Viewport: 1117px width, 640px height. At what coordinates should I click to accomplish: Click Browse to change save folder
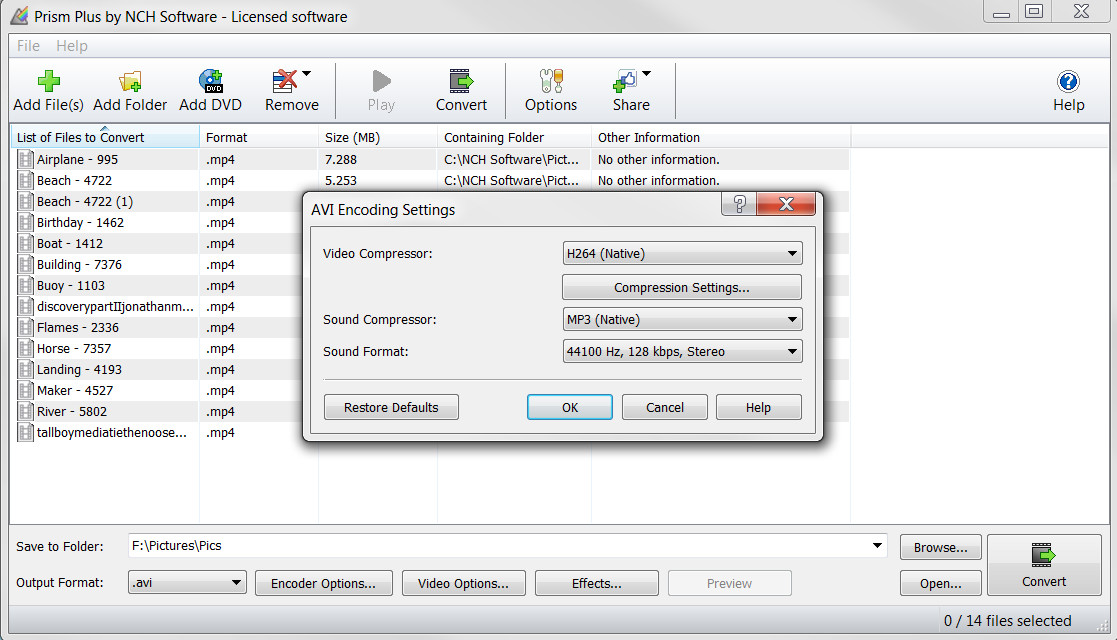pos(939,547)
